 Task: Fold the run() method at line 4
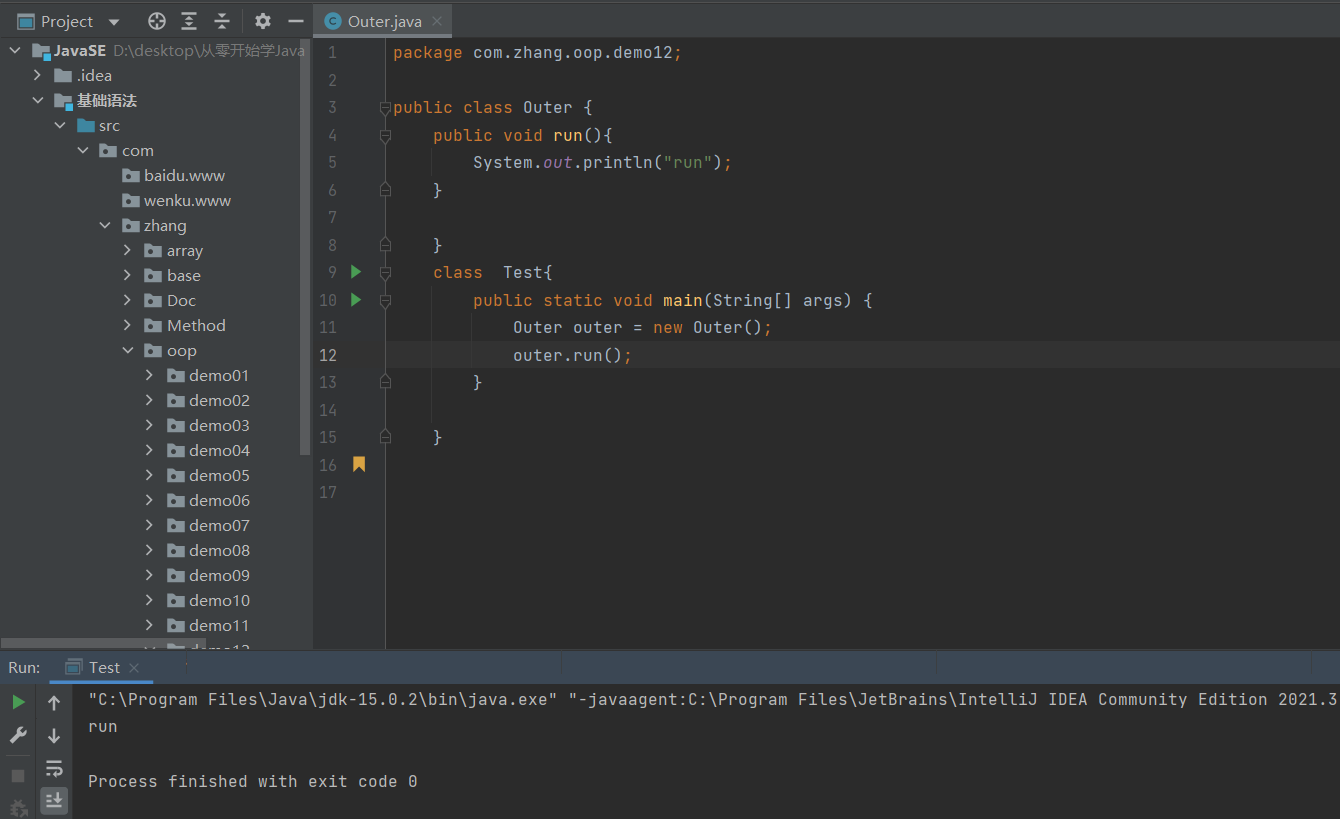coord(385,135)
